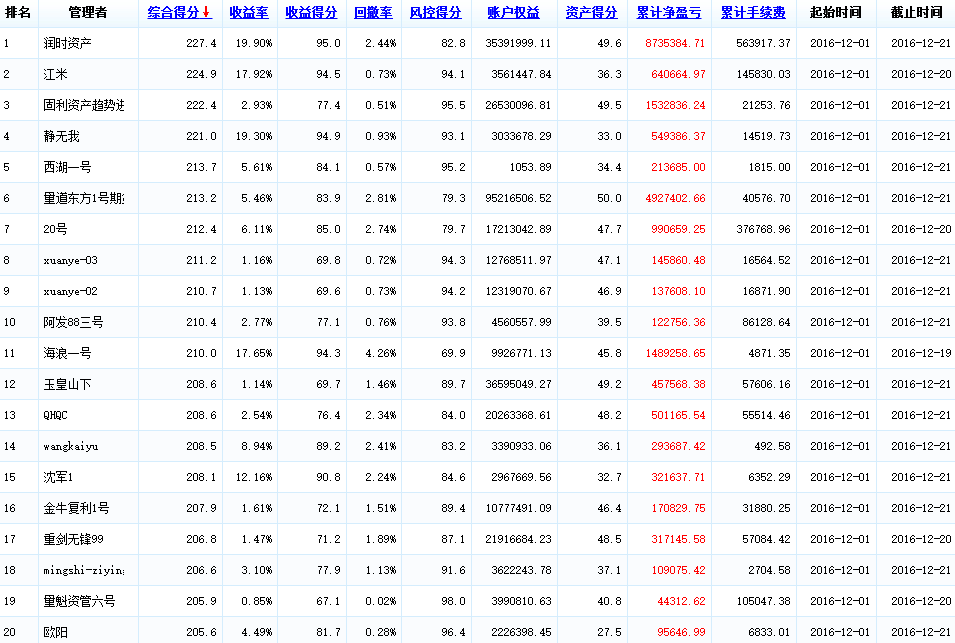This screenshot has height=643, width=955.
Task: Select manager name 20号
Action: [x=55, y=230]
